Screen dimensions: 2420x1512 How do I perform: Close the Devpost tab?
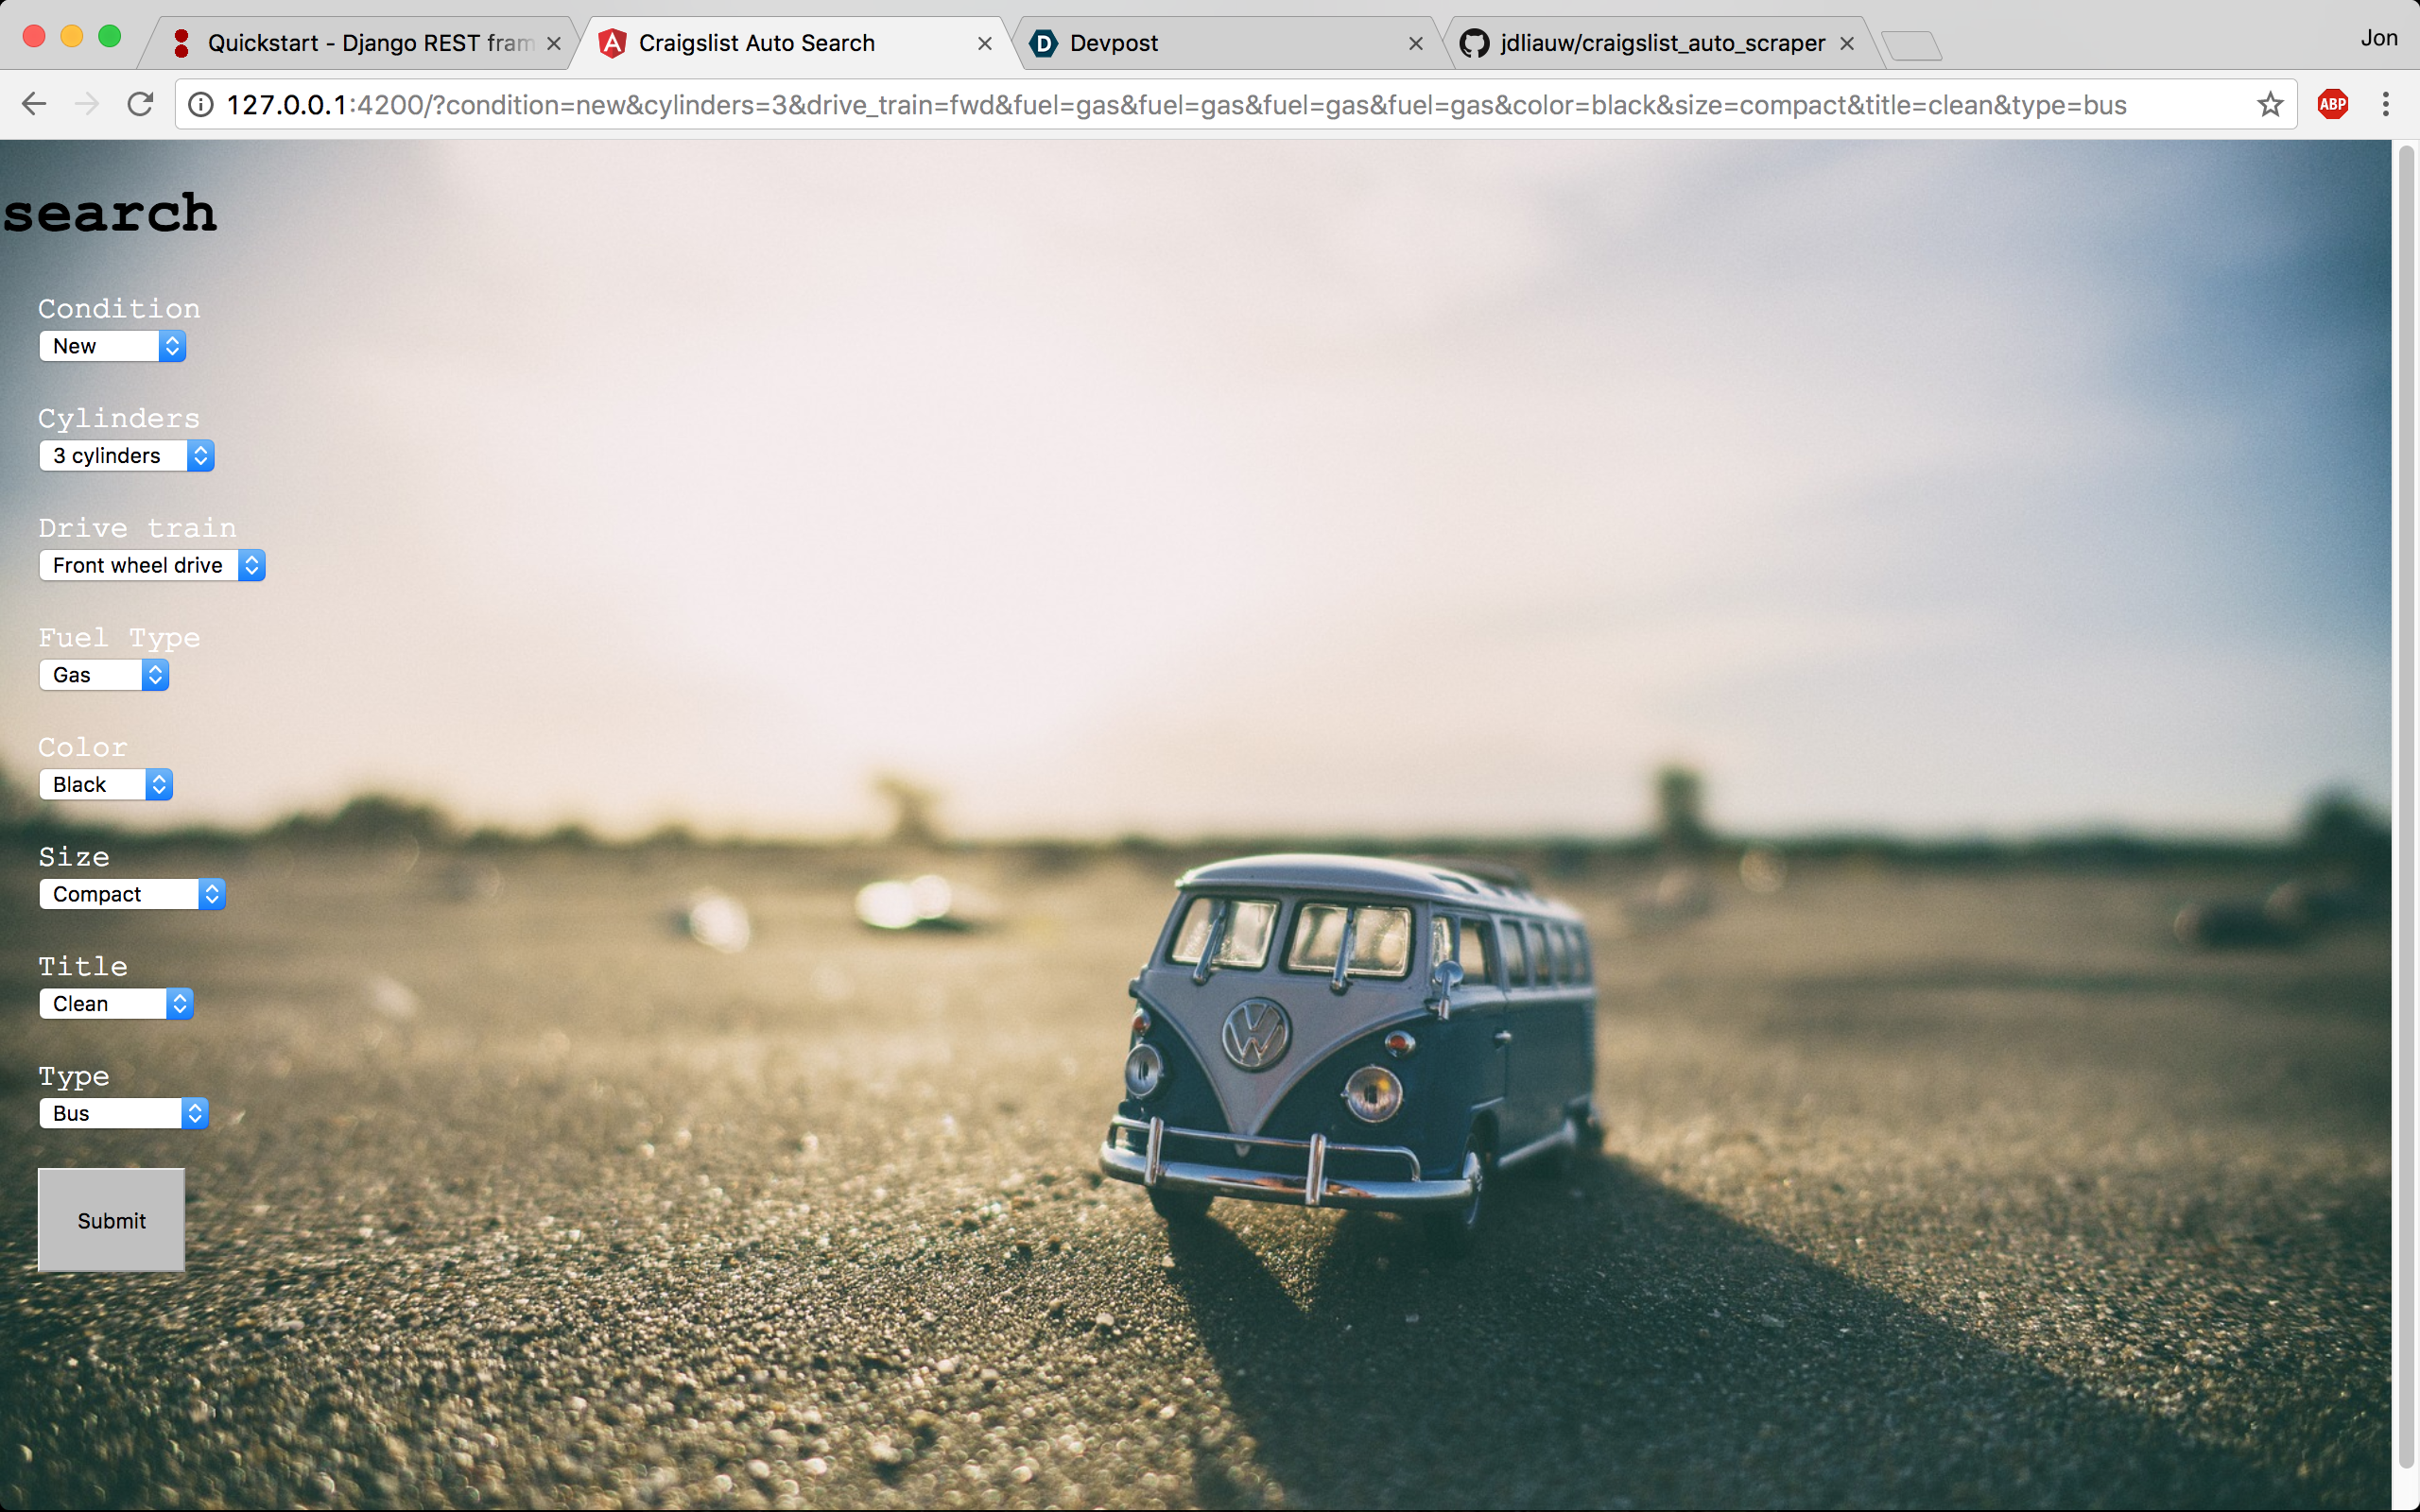click(x=1415, y=43)
